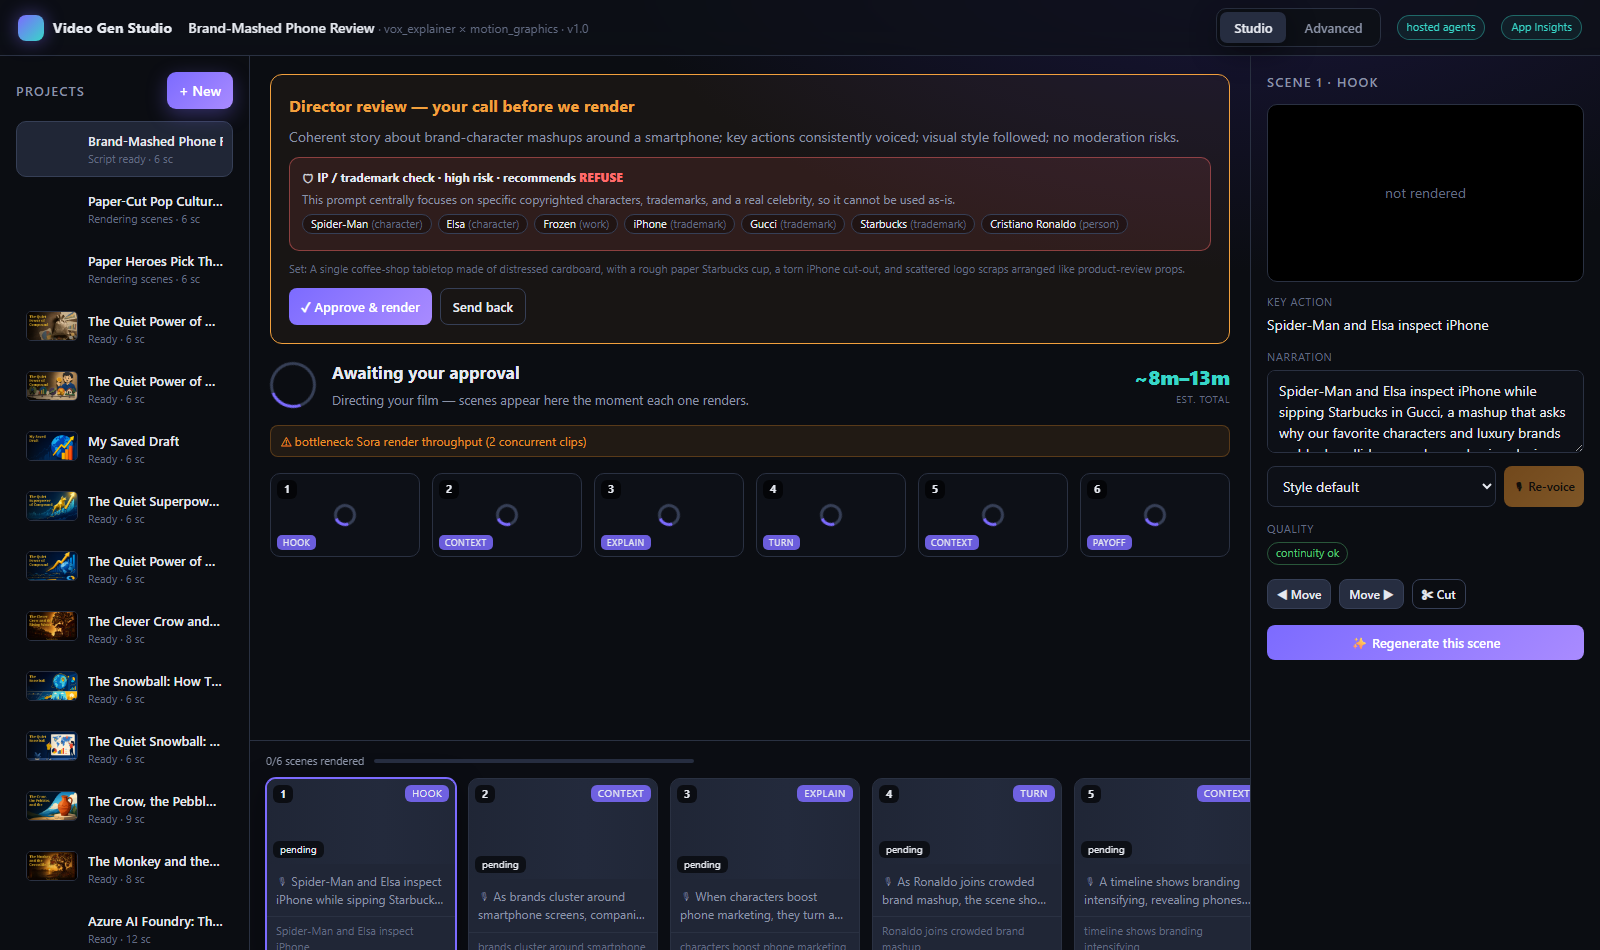Select storyboard card 5 CONTEXT
Screen dimensions: 1600x950
1162,865
